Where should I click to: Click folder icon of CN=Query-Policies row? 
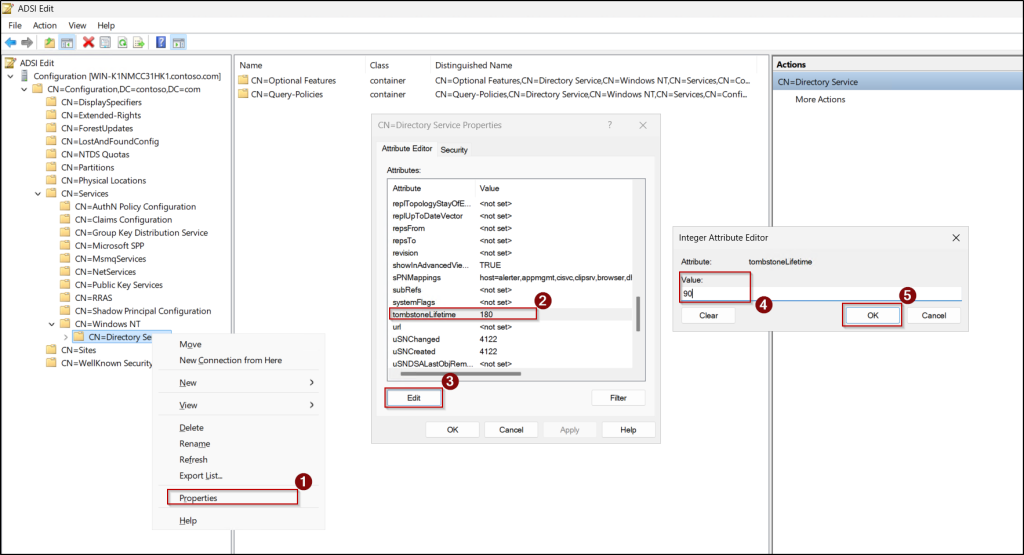[x=243, y=94]
